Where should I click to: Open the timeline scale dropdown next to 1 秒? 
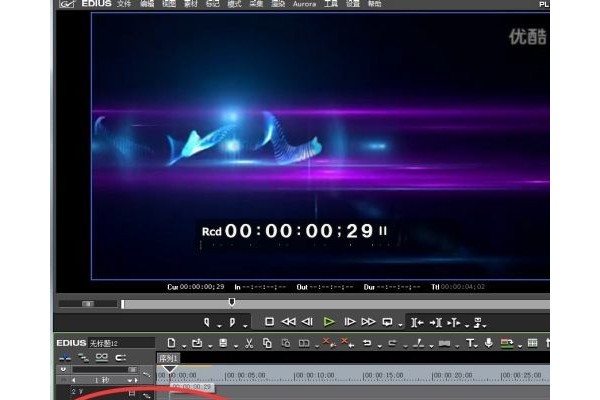pyautogui.click(x=129, y=380)
